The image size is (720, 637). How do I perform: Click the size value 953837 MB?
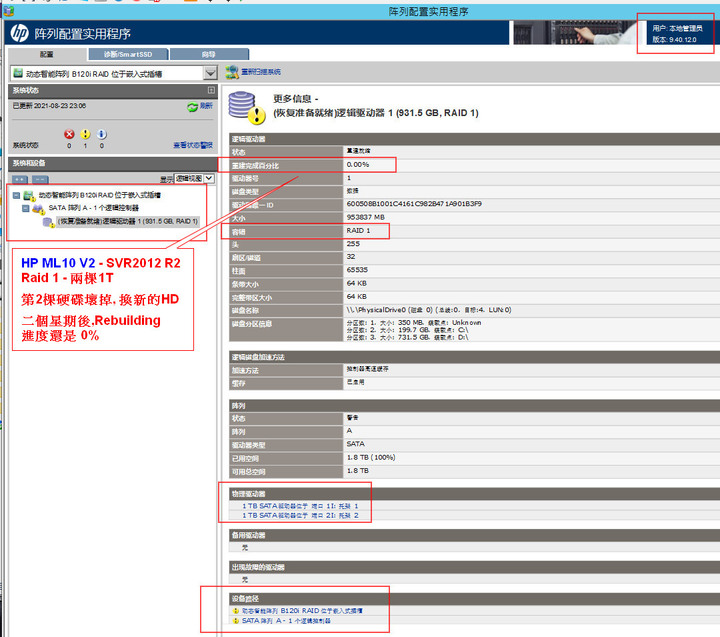366,217
